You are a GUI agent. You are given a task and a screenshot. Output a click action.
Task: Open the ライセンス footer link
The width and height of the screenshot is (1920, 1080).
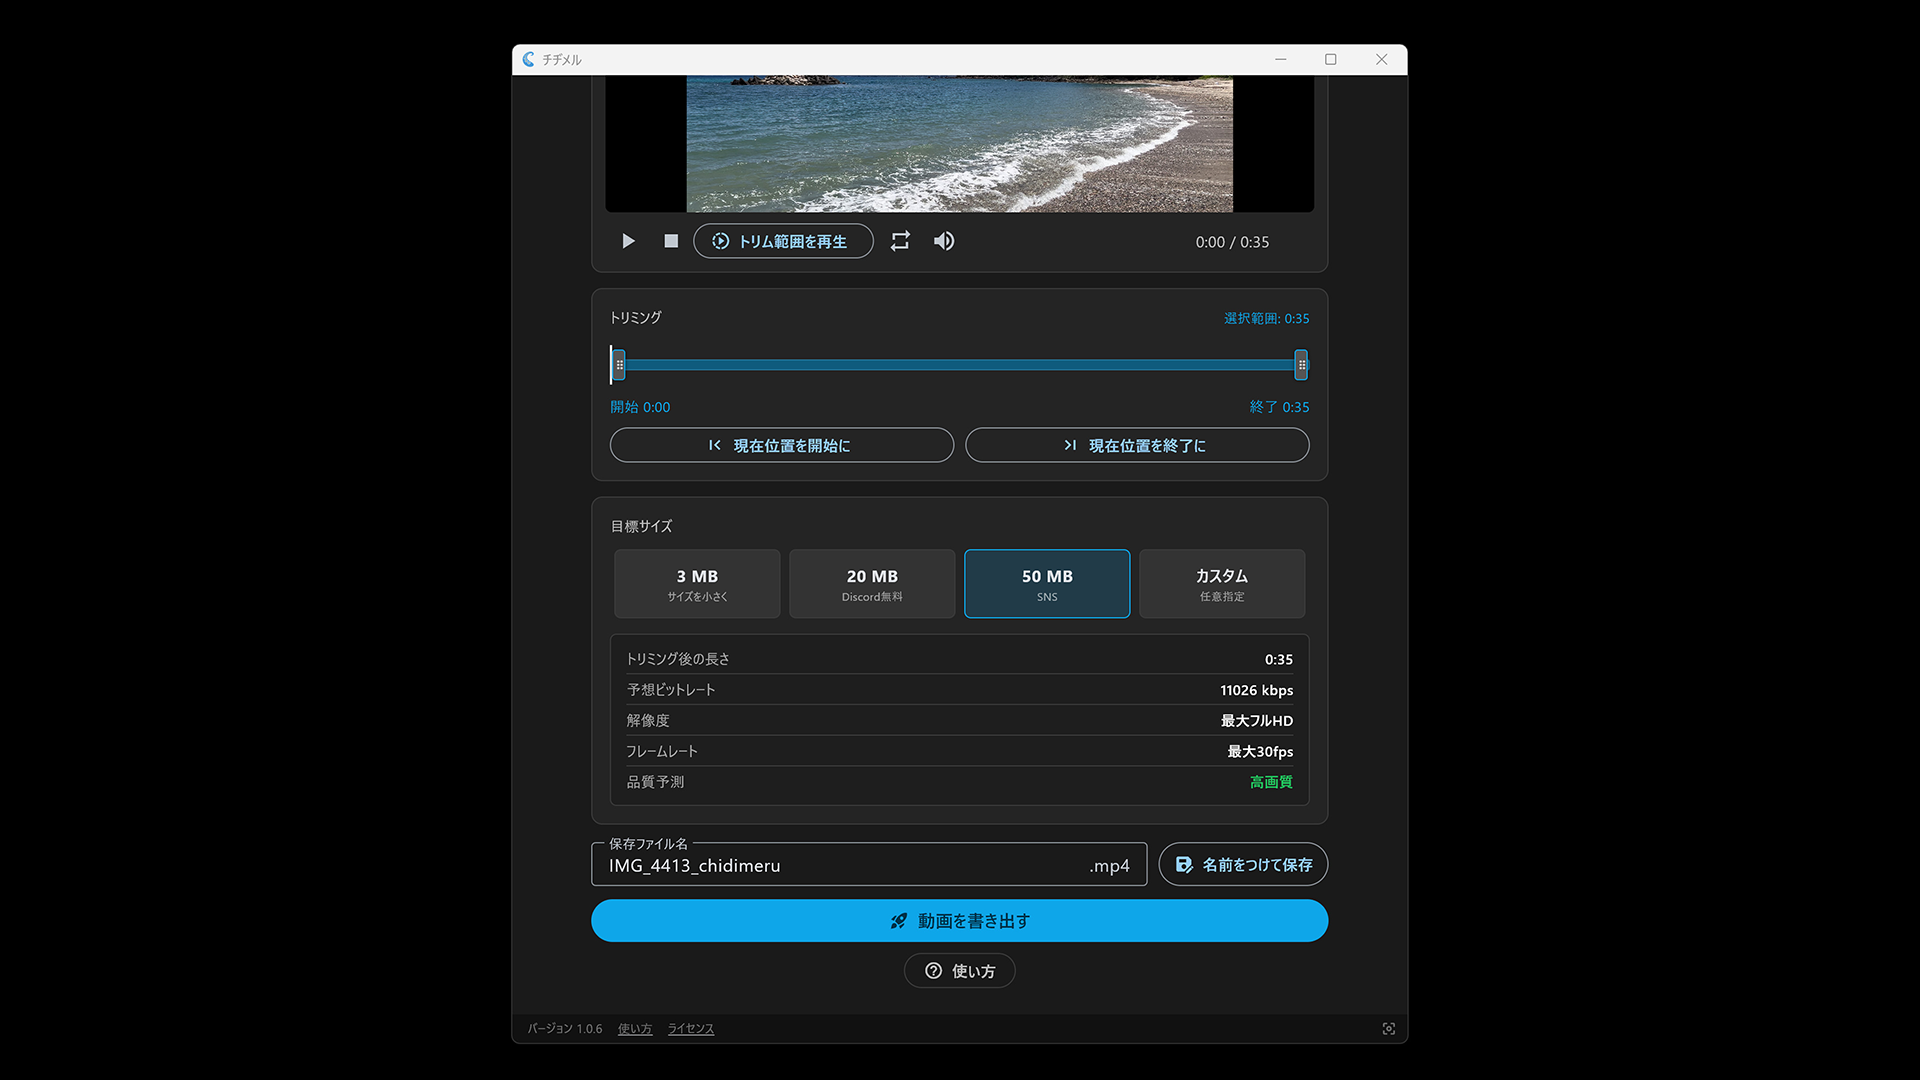click(x=691, y=1029)
